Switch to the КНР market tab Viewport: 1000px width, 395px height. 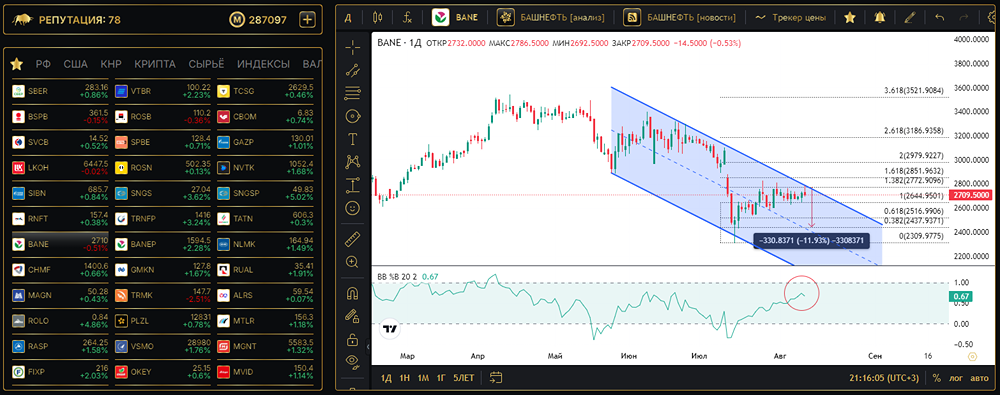[111, 64]
